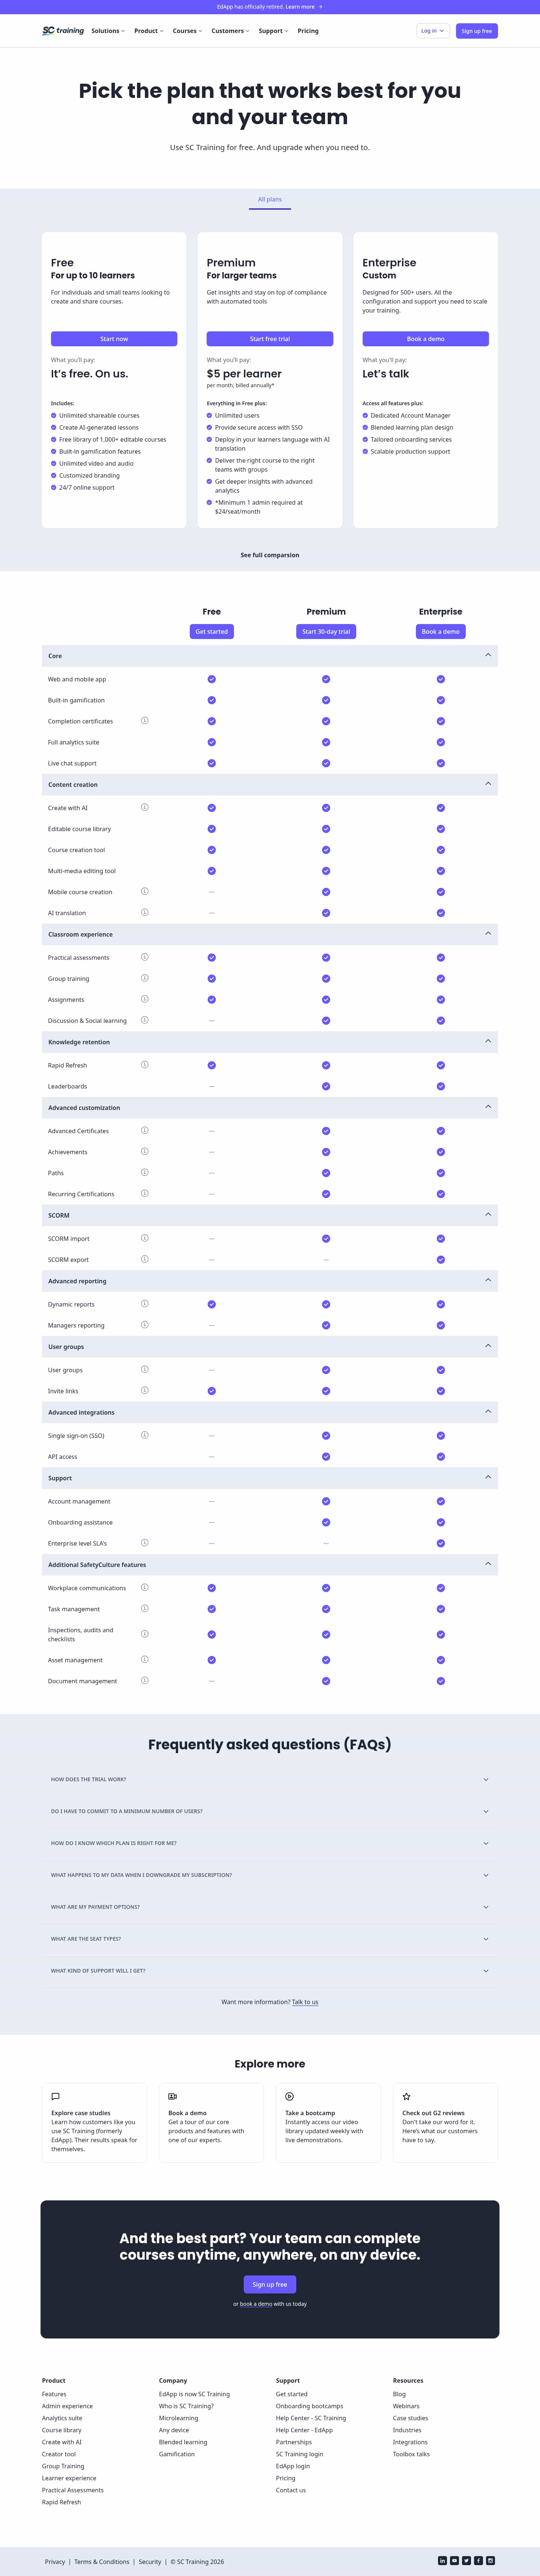This screenshot has width=540, height=2576.
Task: Collapse the Content creation section
Action: 488,784
